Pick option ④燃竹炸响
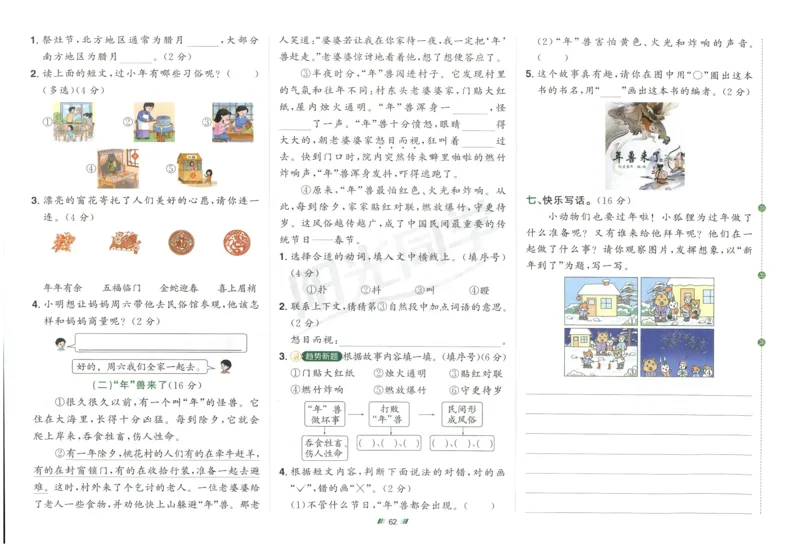 (x=317, y=390)
